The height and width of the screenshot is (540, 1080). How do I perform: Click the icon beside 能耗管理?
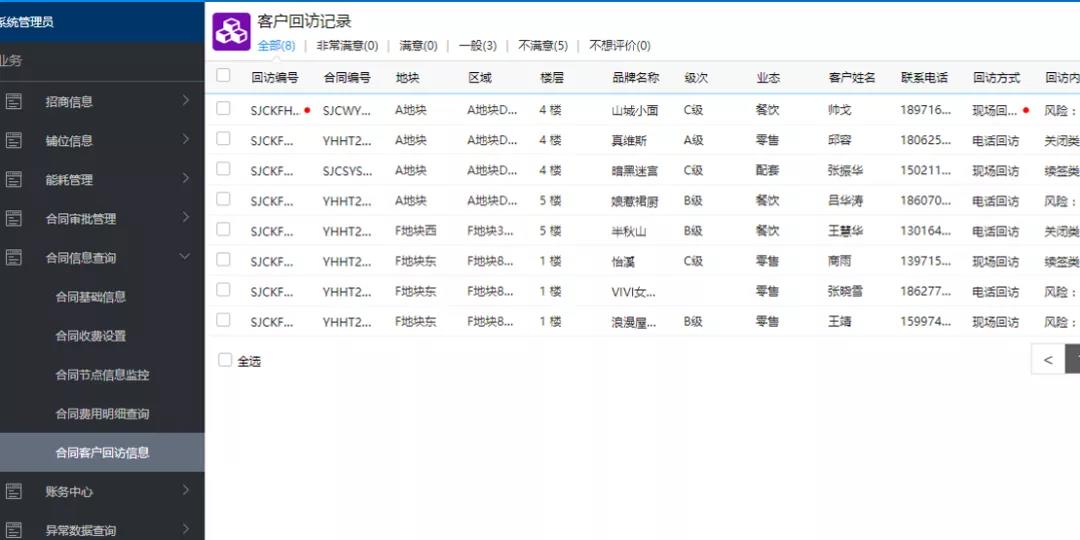[13, 180]
